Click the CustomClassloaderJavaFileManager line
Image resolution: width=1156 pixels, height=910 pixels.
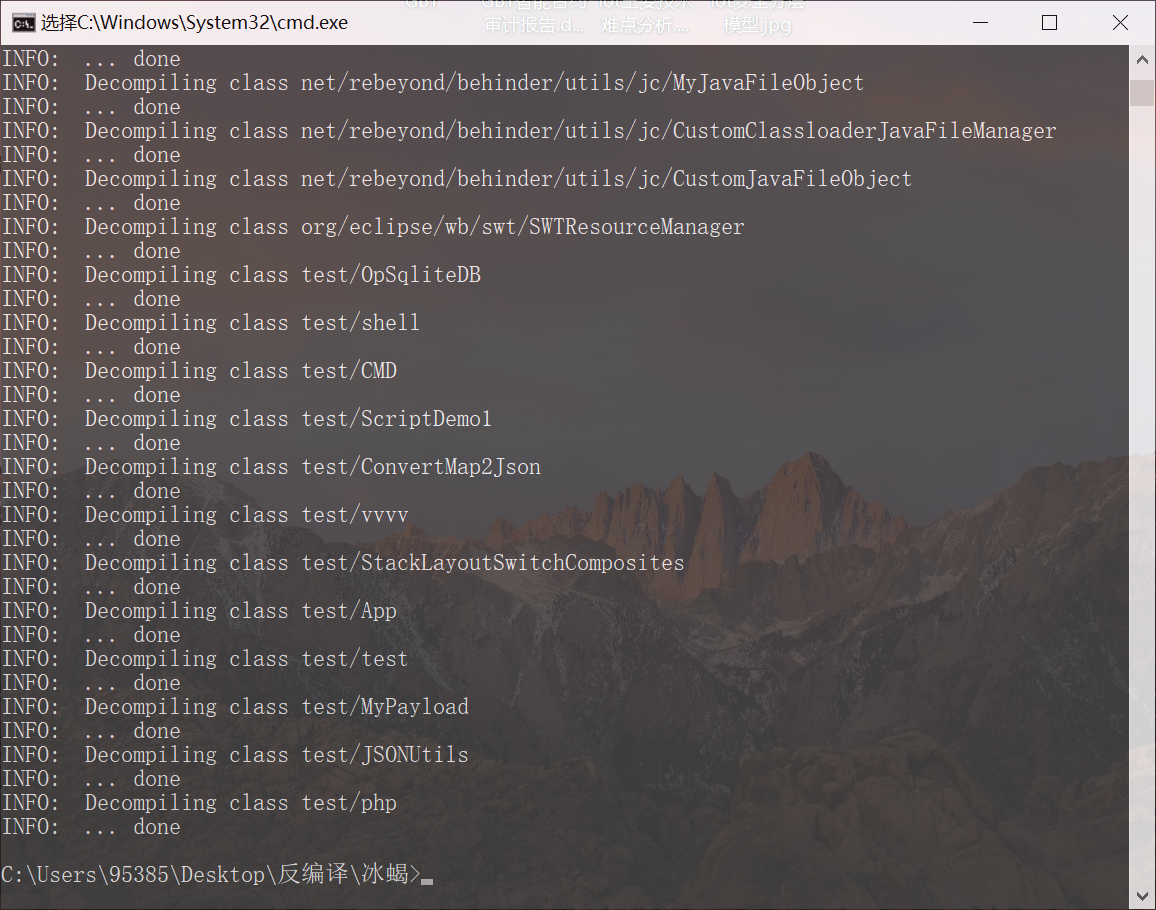[x=529, y=131]
